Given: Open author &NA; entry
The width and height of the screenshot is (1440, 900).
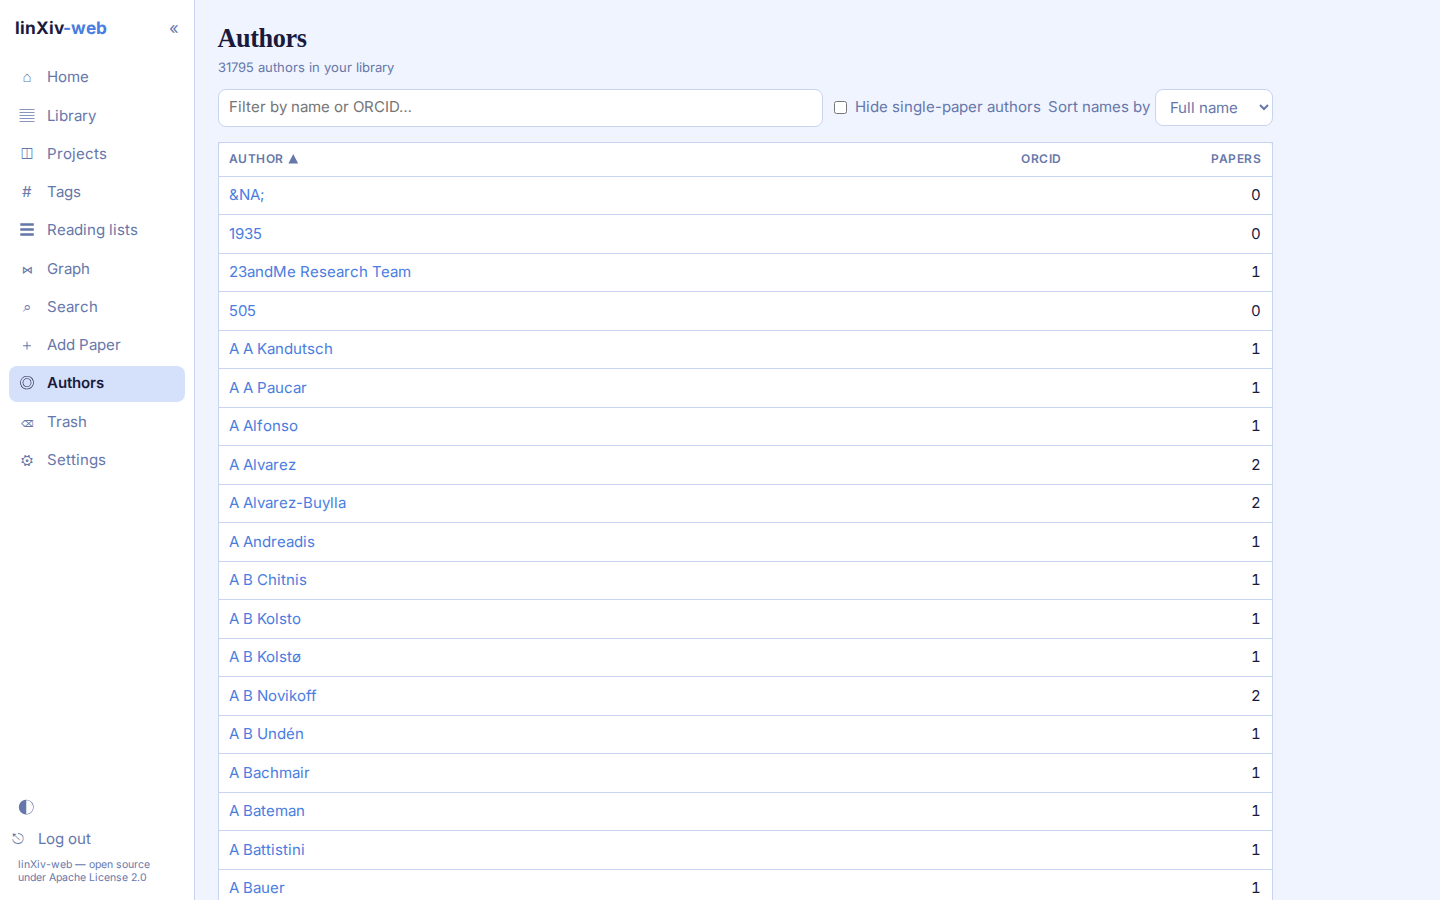Looking at the screenshot, I should (247, 195).
